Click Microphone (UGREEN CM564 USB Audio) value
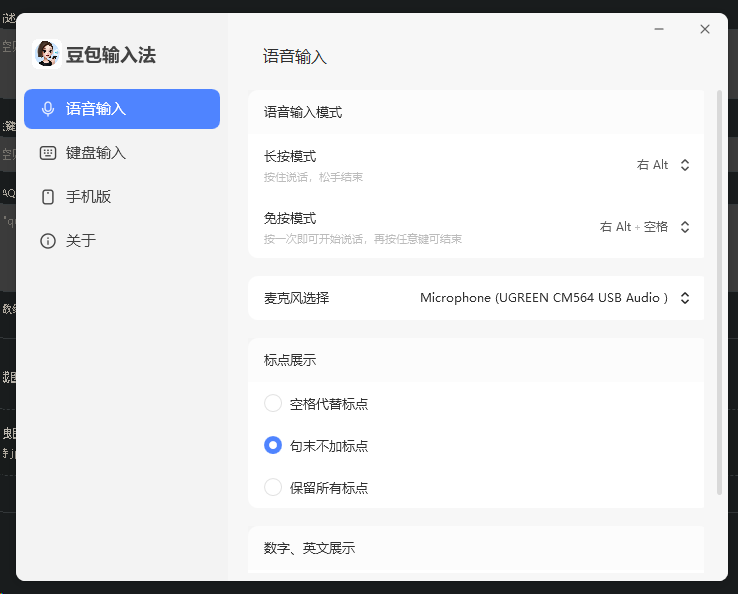Image resolution: width=738 pixels, height=594 pixels. point(544,298)
